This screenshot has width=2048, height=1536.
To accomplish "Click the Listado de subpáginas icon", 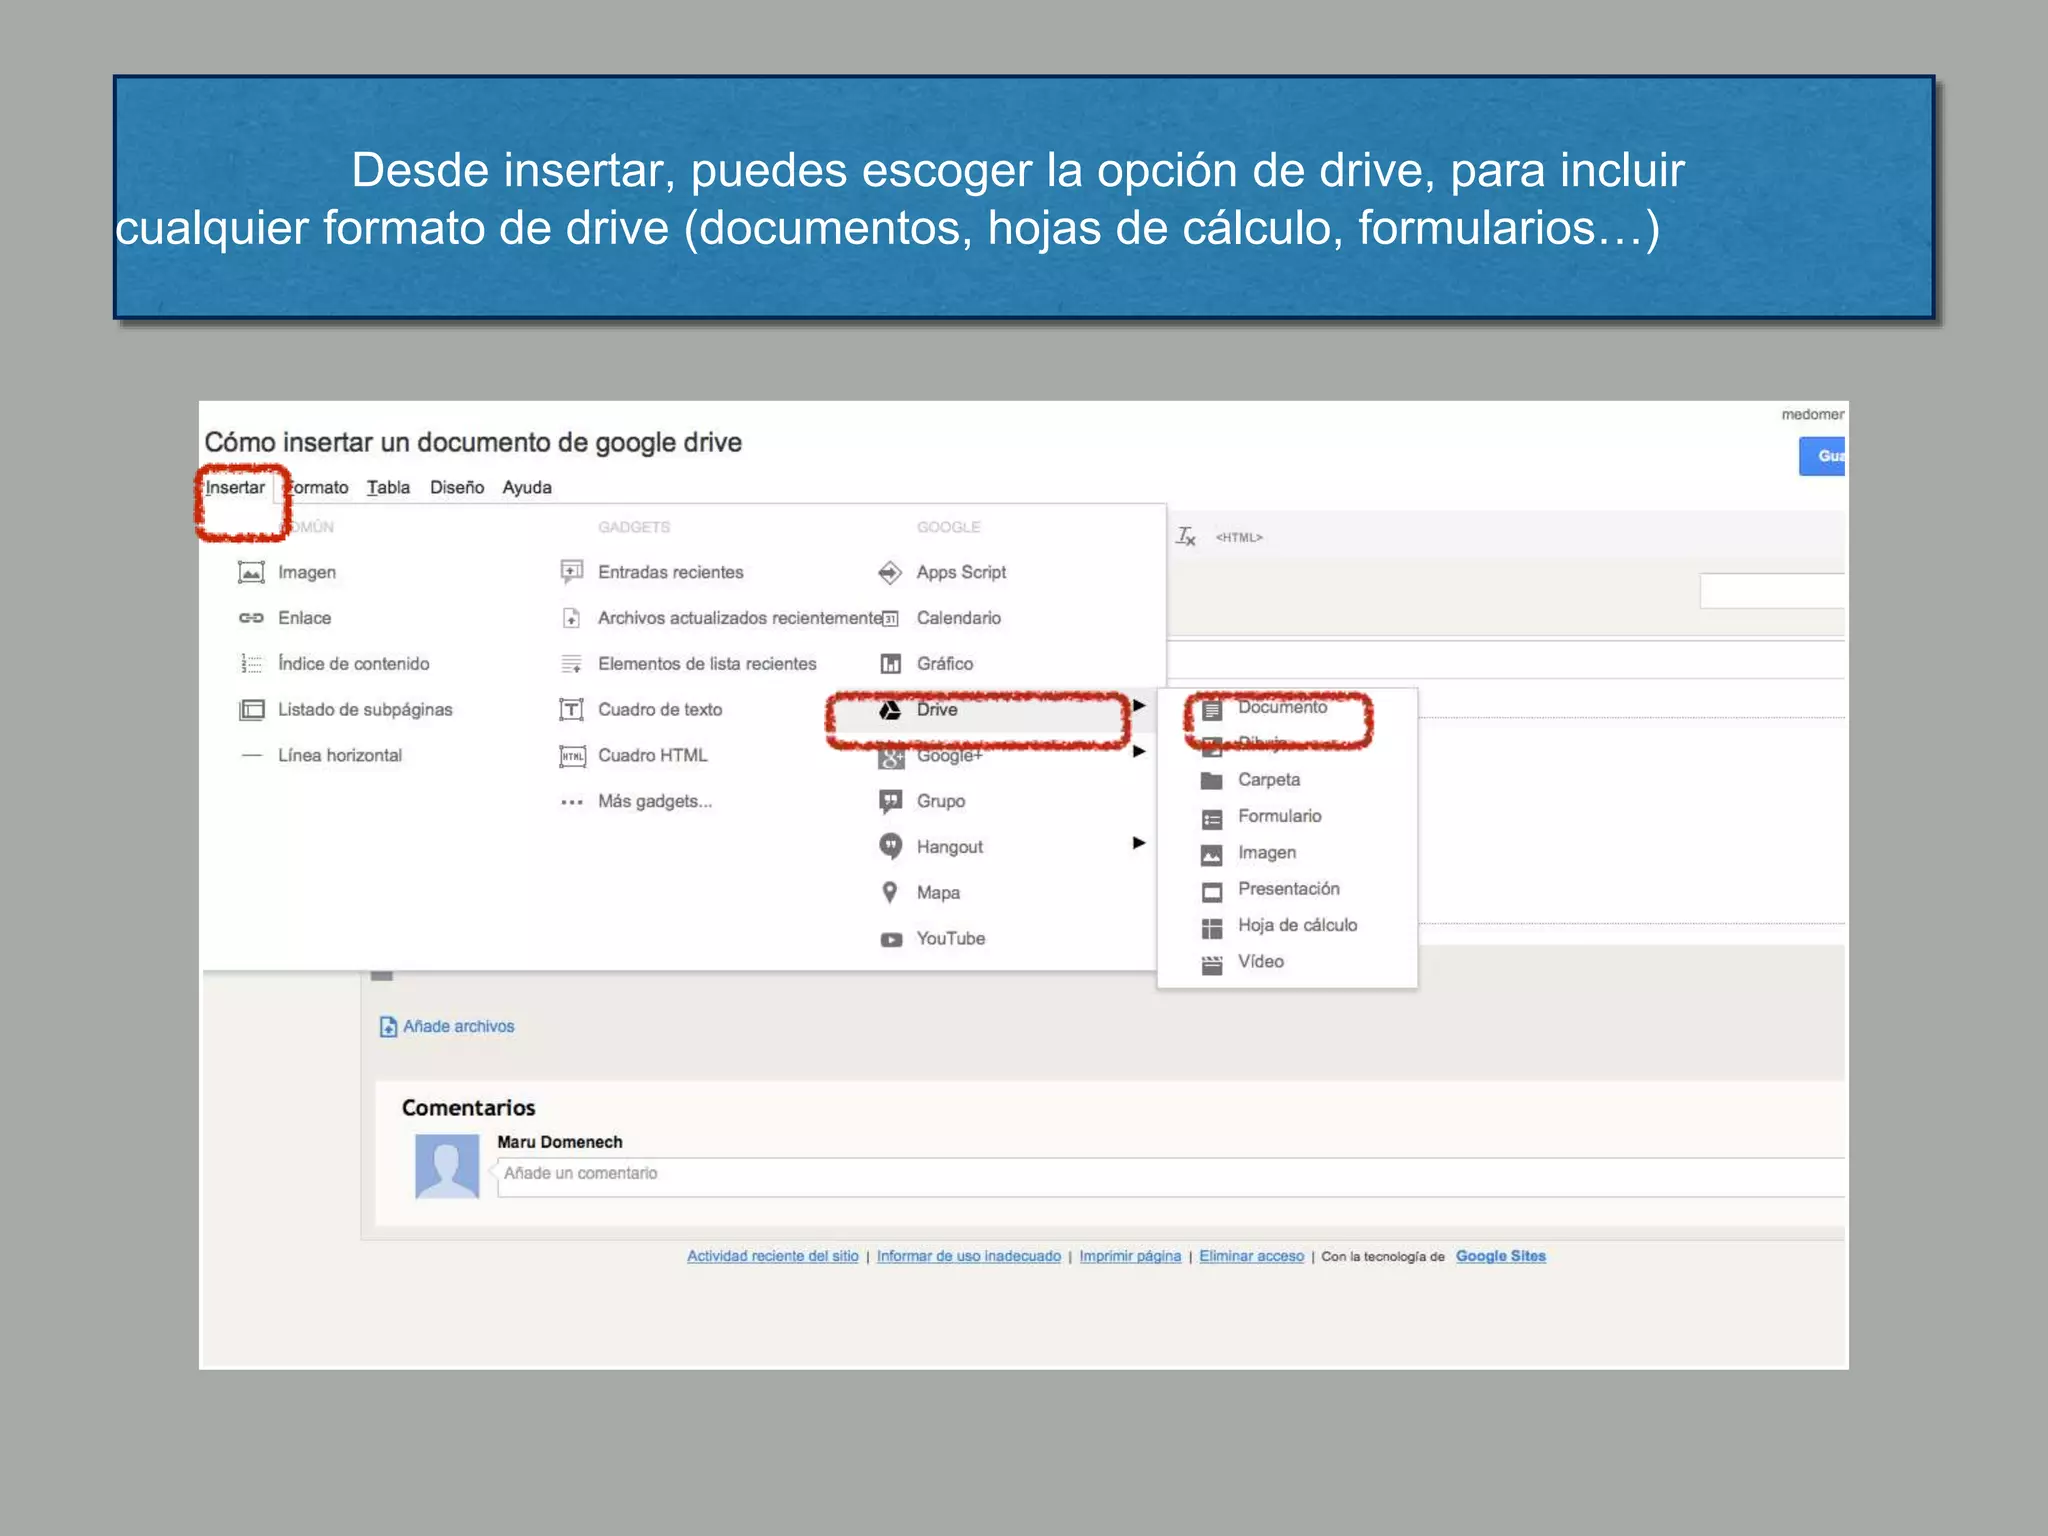I will [251, 710].
